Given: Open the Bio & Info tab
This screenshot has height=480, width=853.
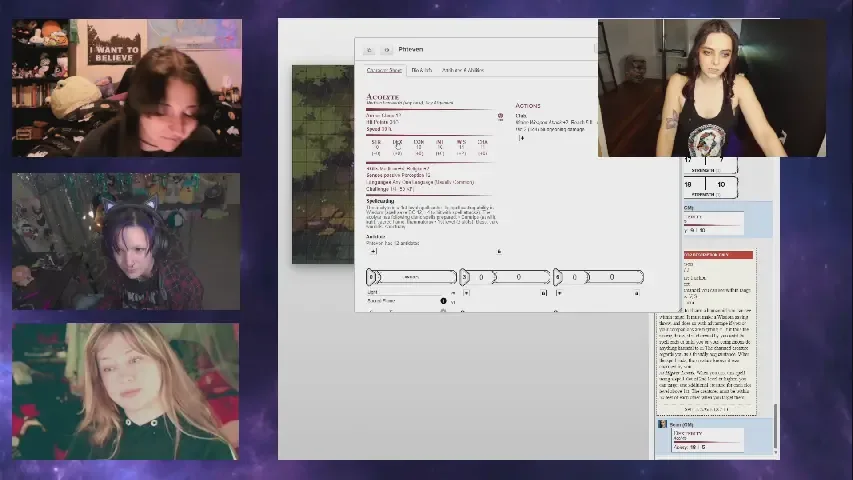Looking at the screenshot, I should 421,70.
